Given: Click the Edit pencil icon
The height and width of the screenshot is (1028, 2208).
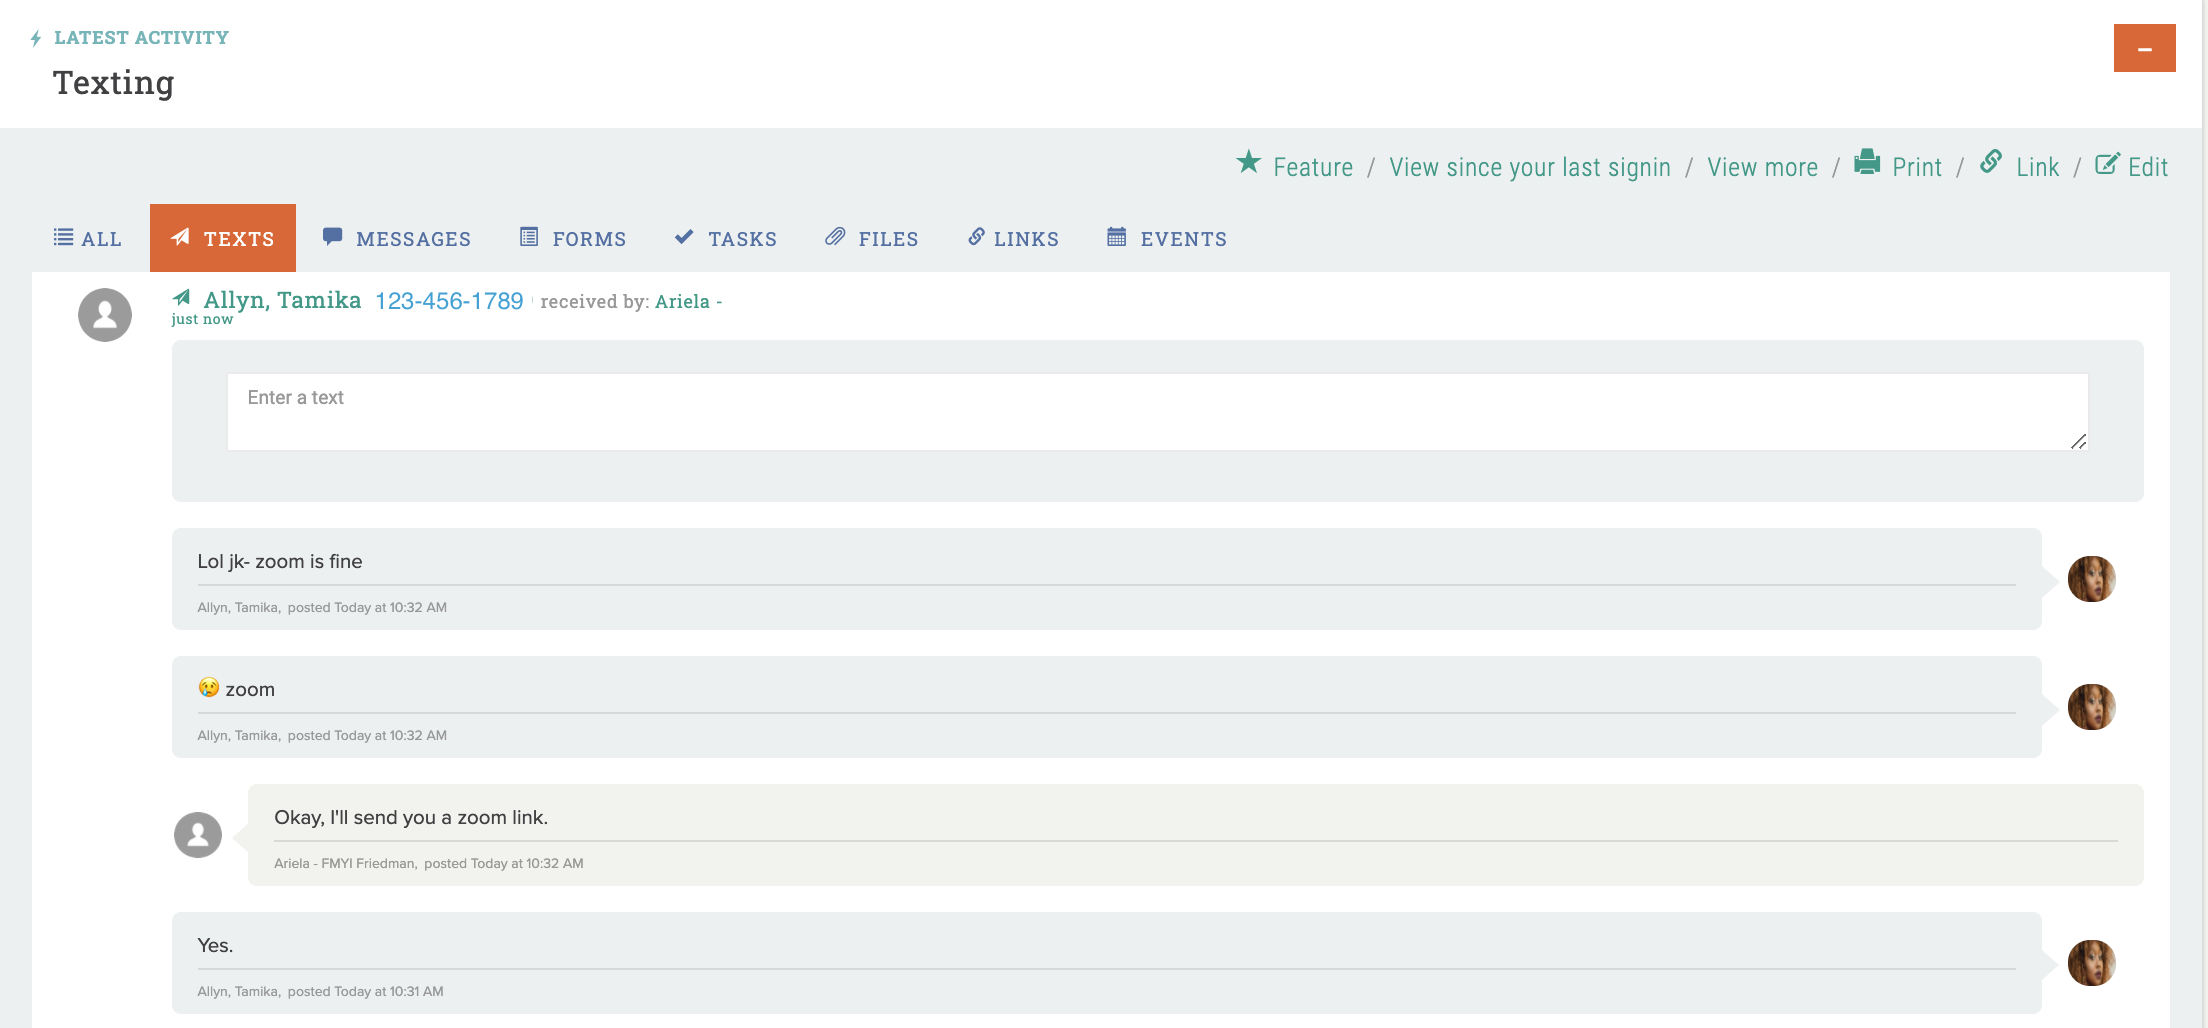Looking at the screenshot, I should coord(2106,164).
